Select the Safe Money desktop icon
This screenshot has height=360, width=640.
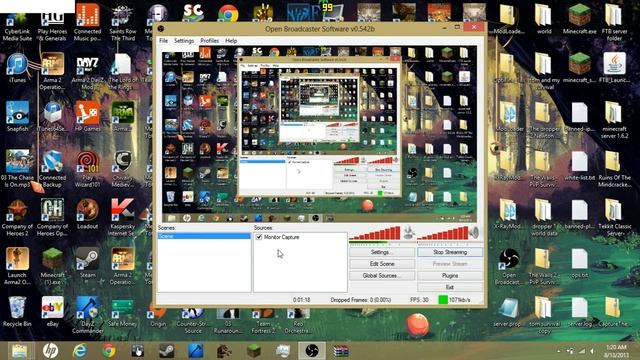(x=122, y=313)
